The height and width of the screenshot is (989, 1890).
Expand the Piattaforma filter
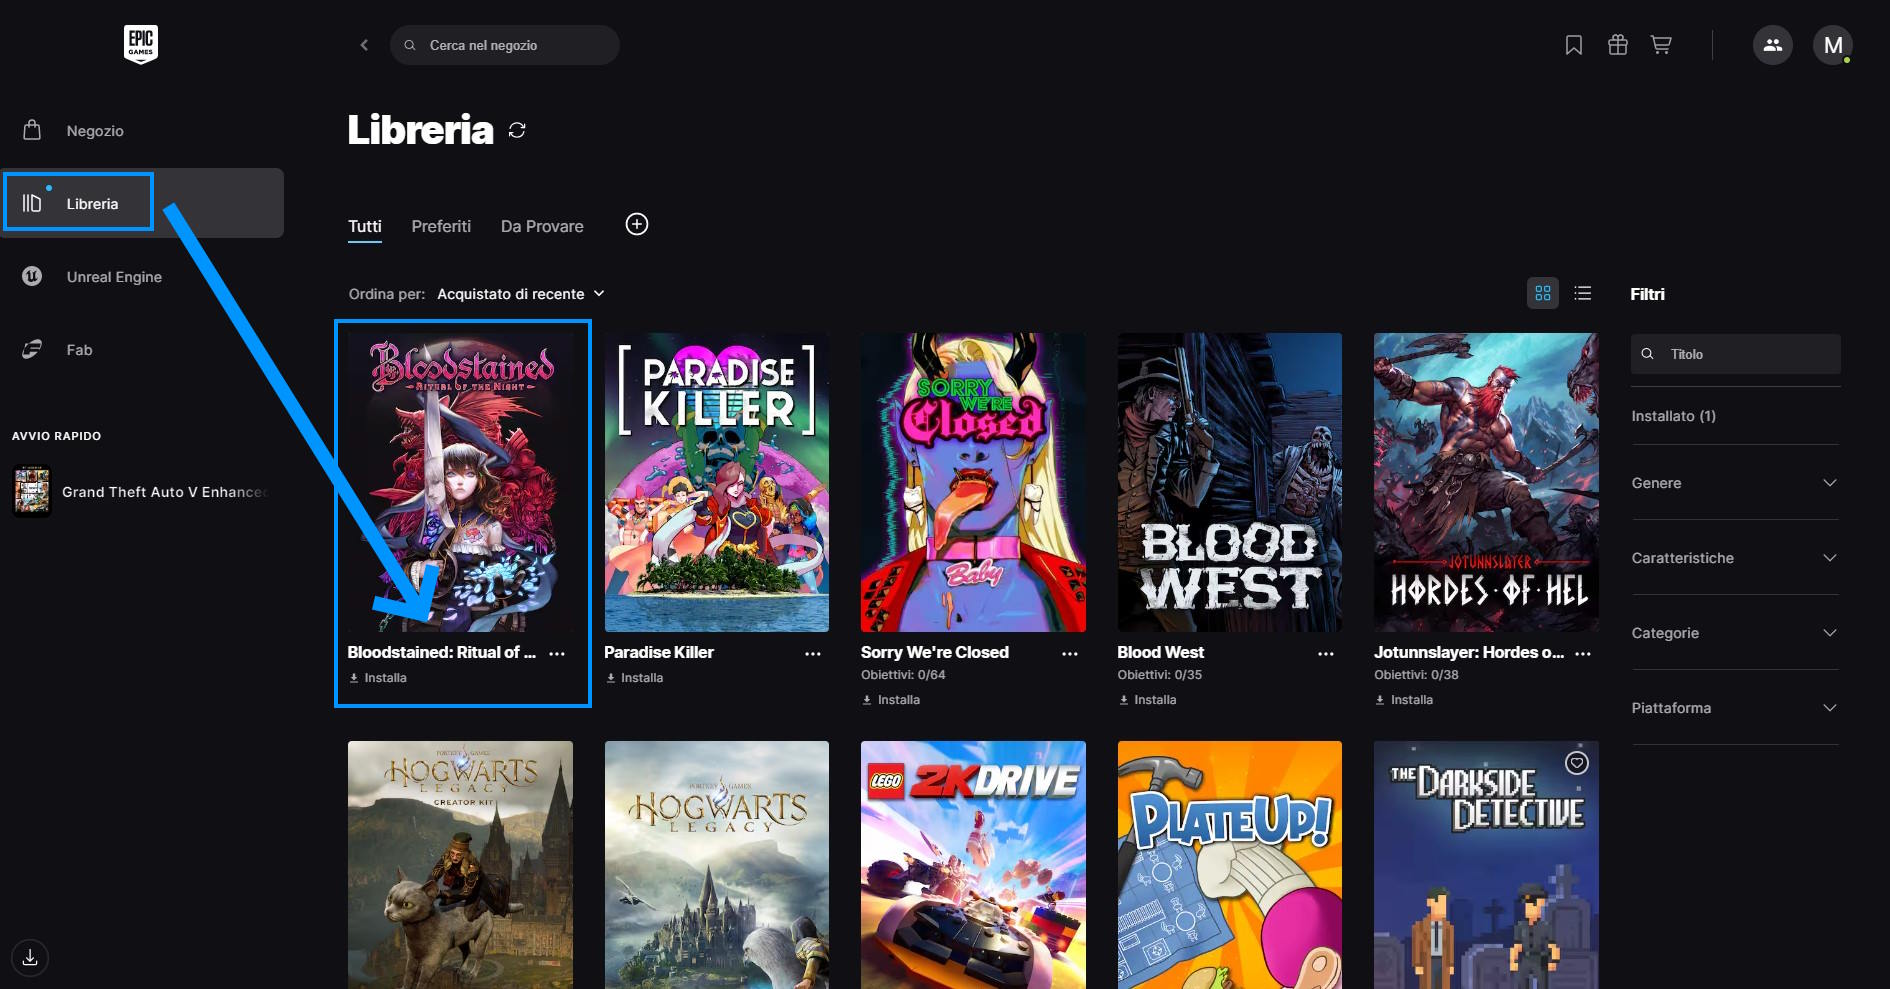(1734, 708)
